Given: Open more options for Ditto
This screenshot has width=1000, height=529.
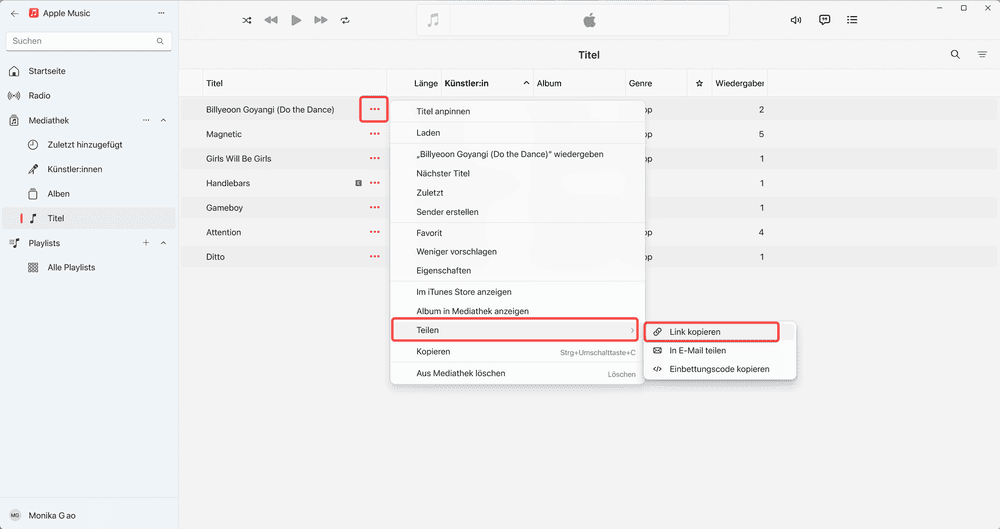Looking at the screenshot, I should click(x=374, y=257).
